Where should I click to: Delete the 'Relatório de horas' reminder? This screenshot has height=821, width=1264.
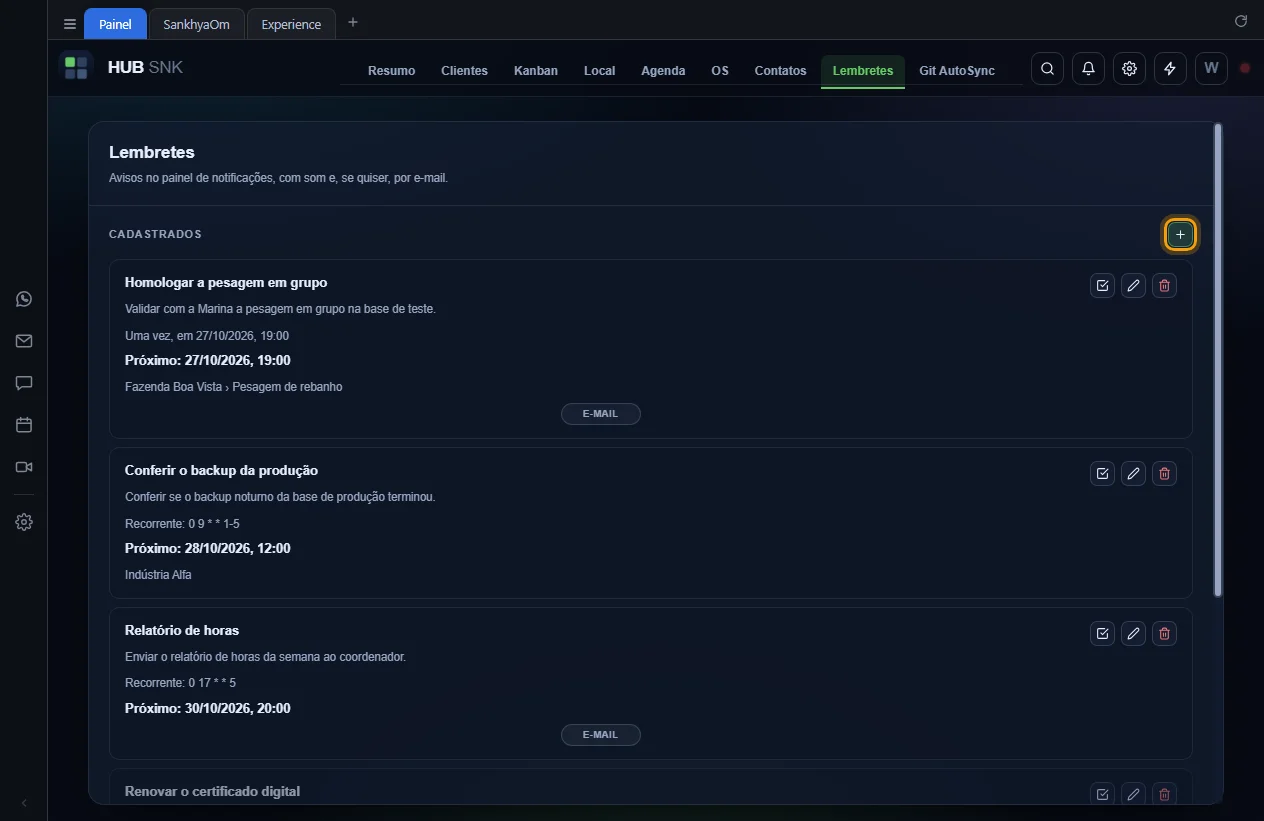(x=1164, y=634)
